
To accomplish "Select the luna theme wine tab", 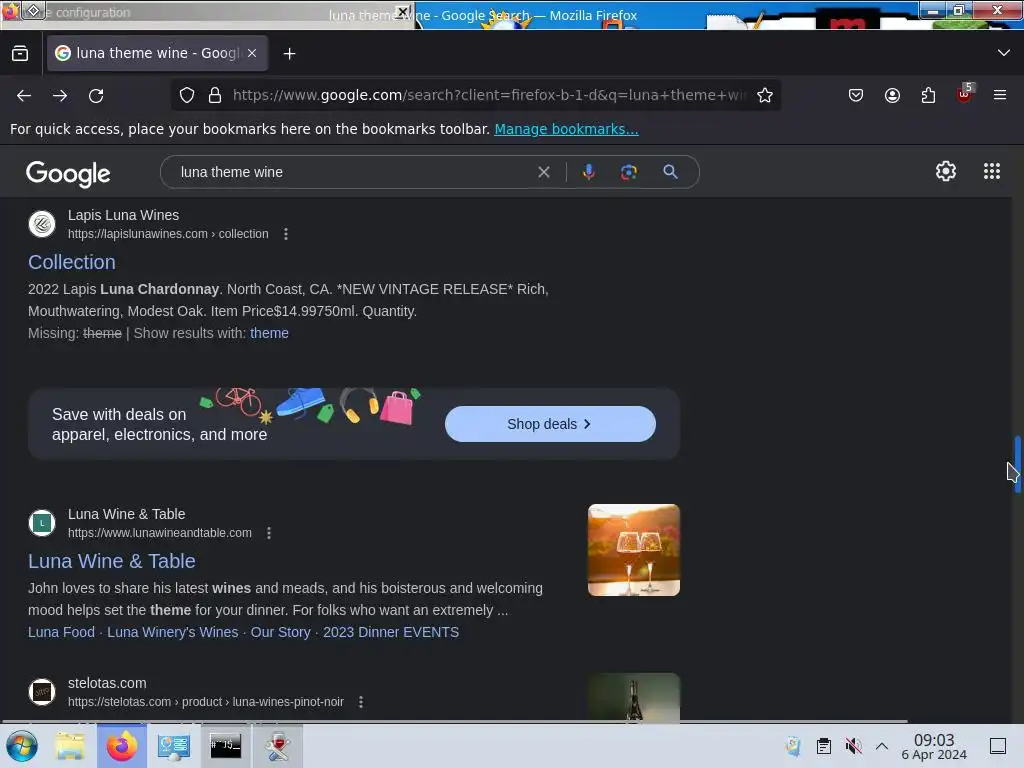I will [157, 53].
